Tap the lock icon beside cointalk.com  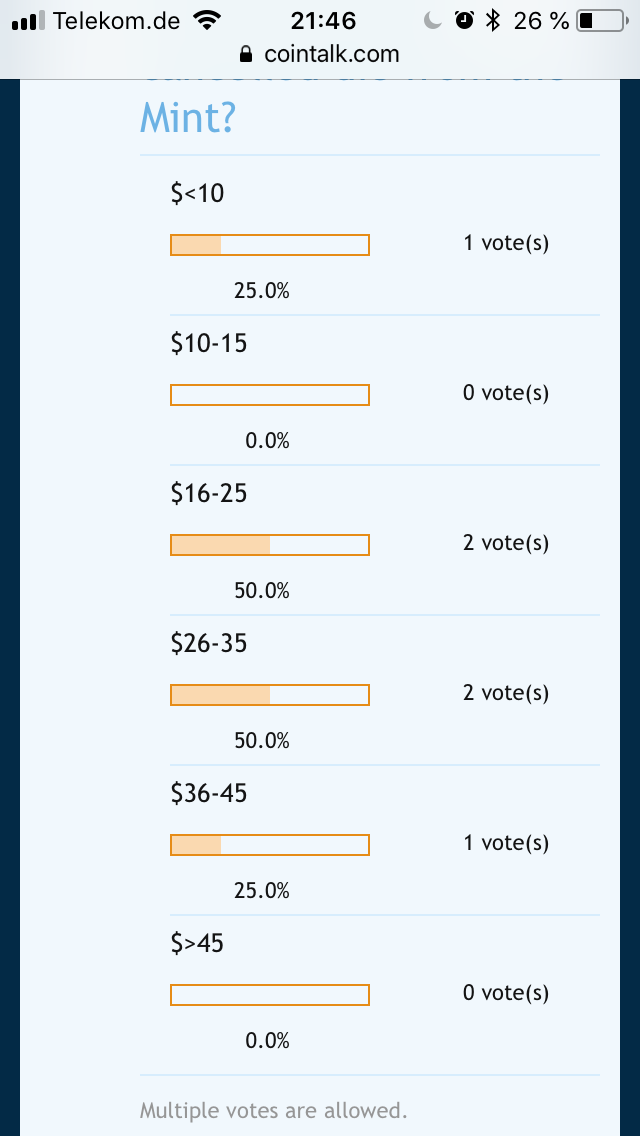pyautogui.click(x=247, y=55)
